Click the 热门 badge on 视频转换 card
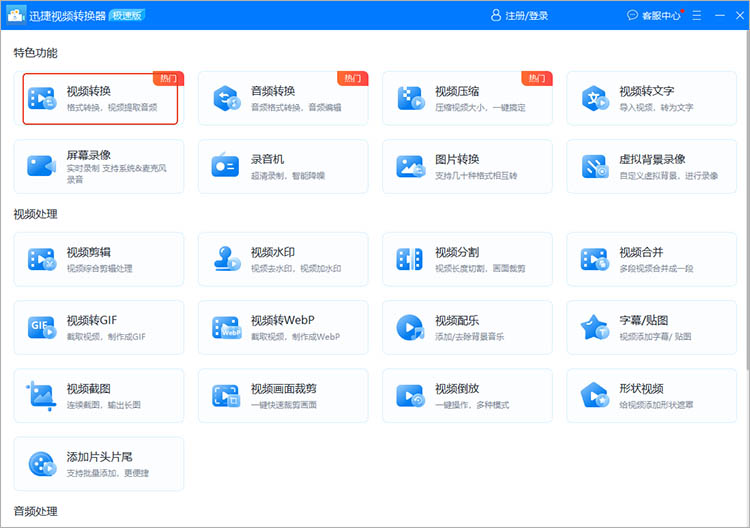Viewport: 750px width, 528px height. (168, 78)
